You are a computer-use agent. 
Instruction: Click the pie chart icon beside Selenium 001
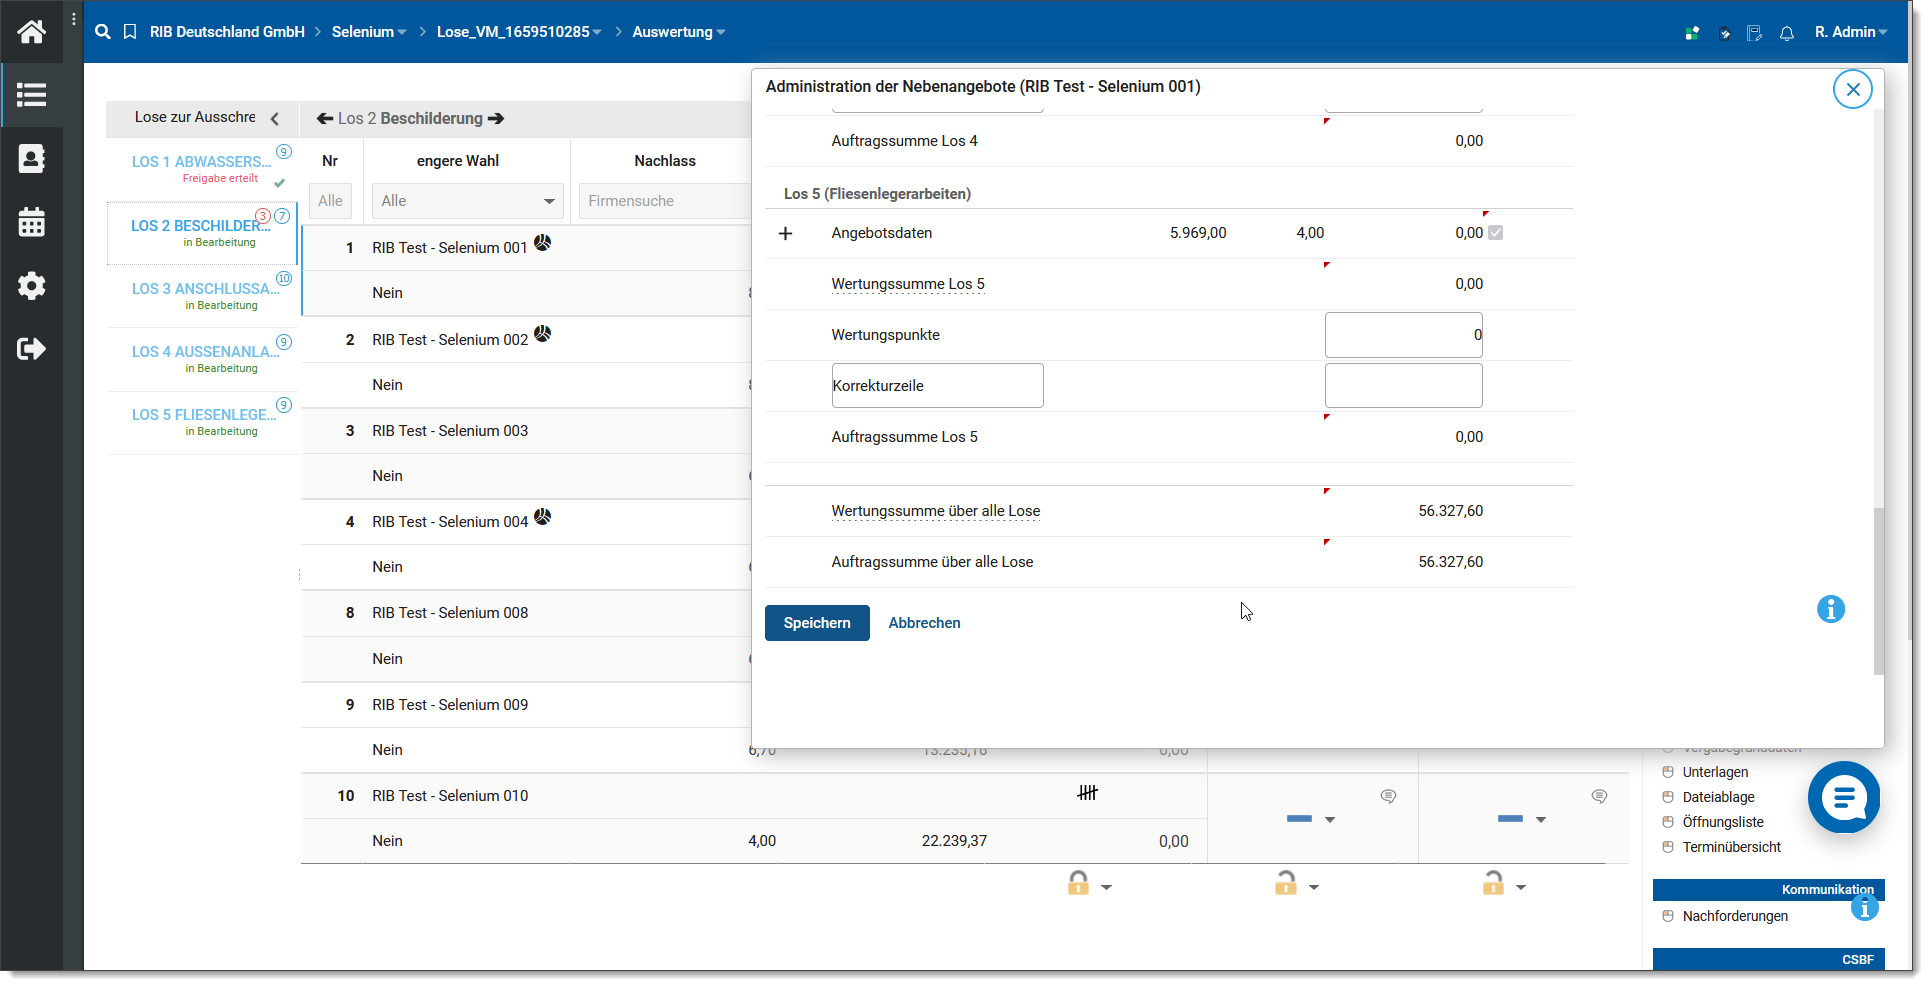tap(542, 242)
